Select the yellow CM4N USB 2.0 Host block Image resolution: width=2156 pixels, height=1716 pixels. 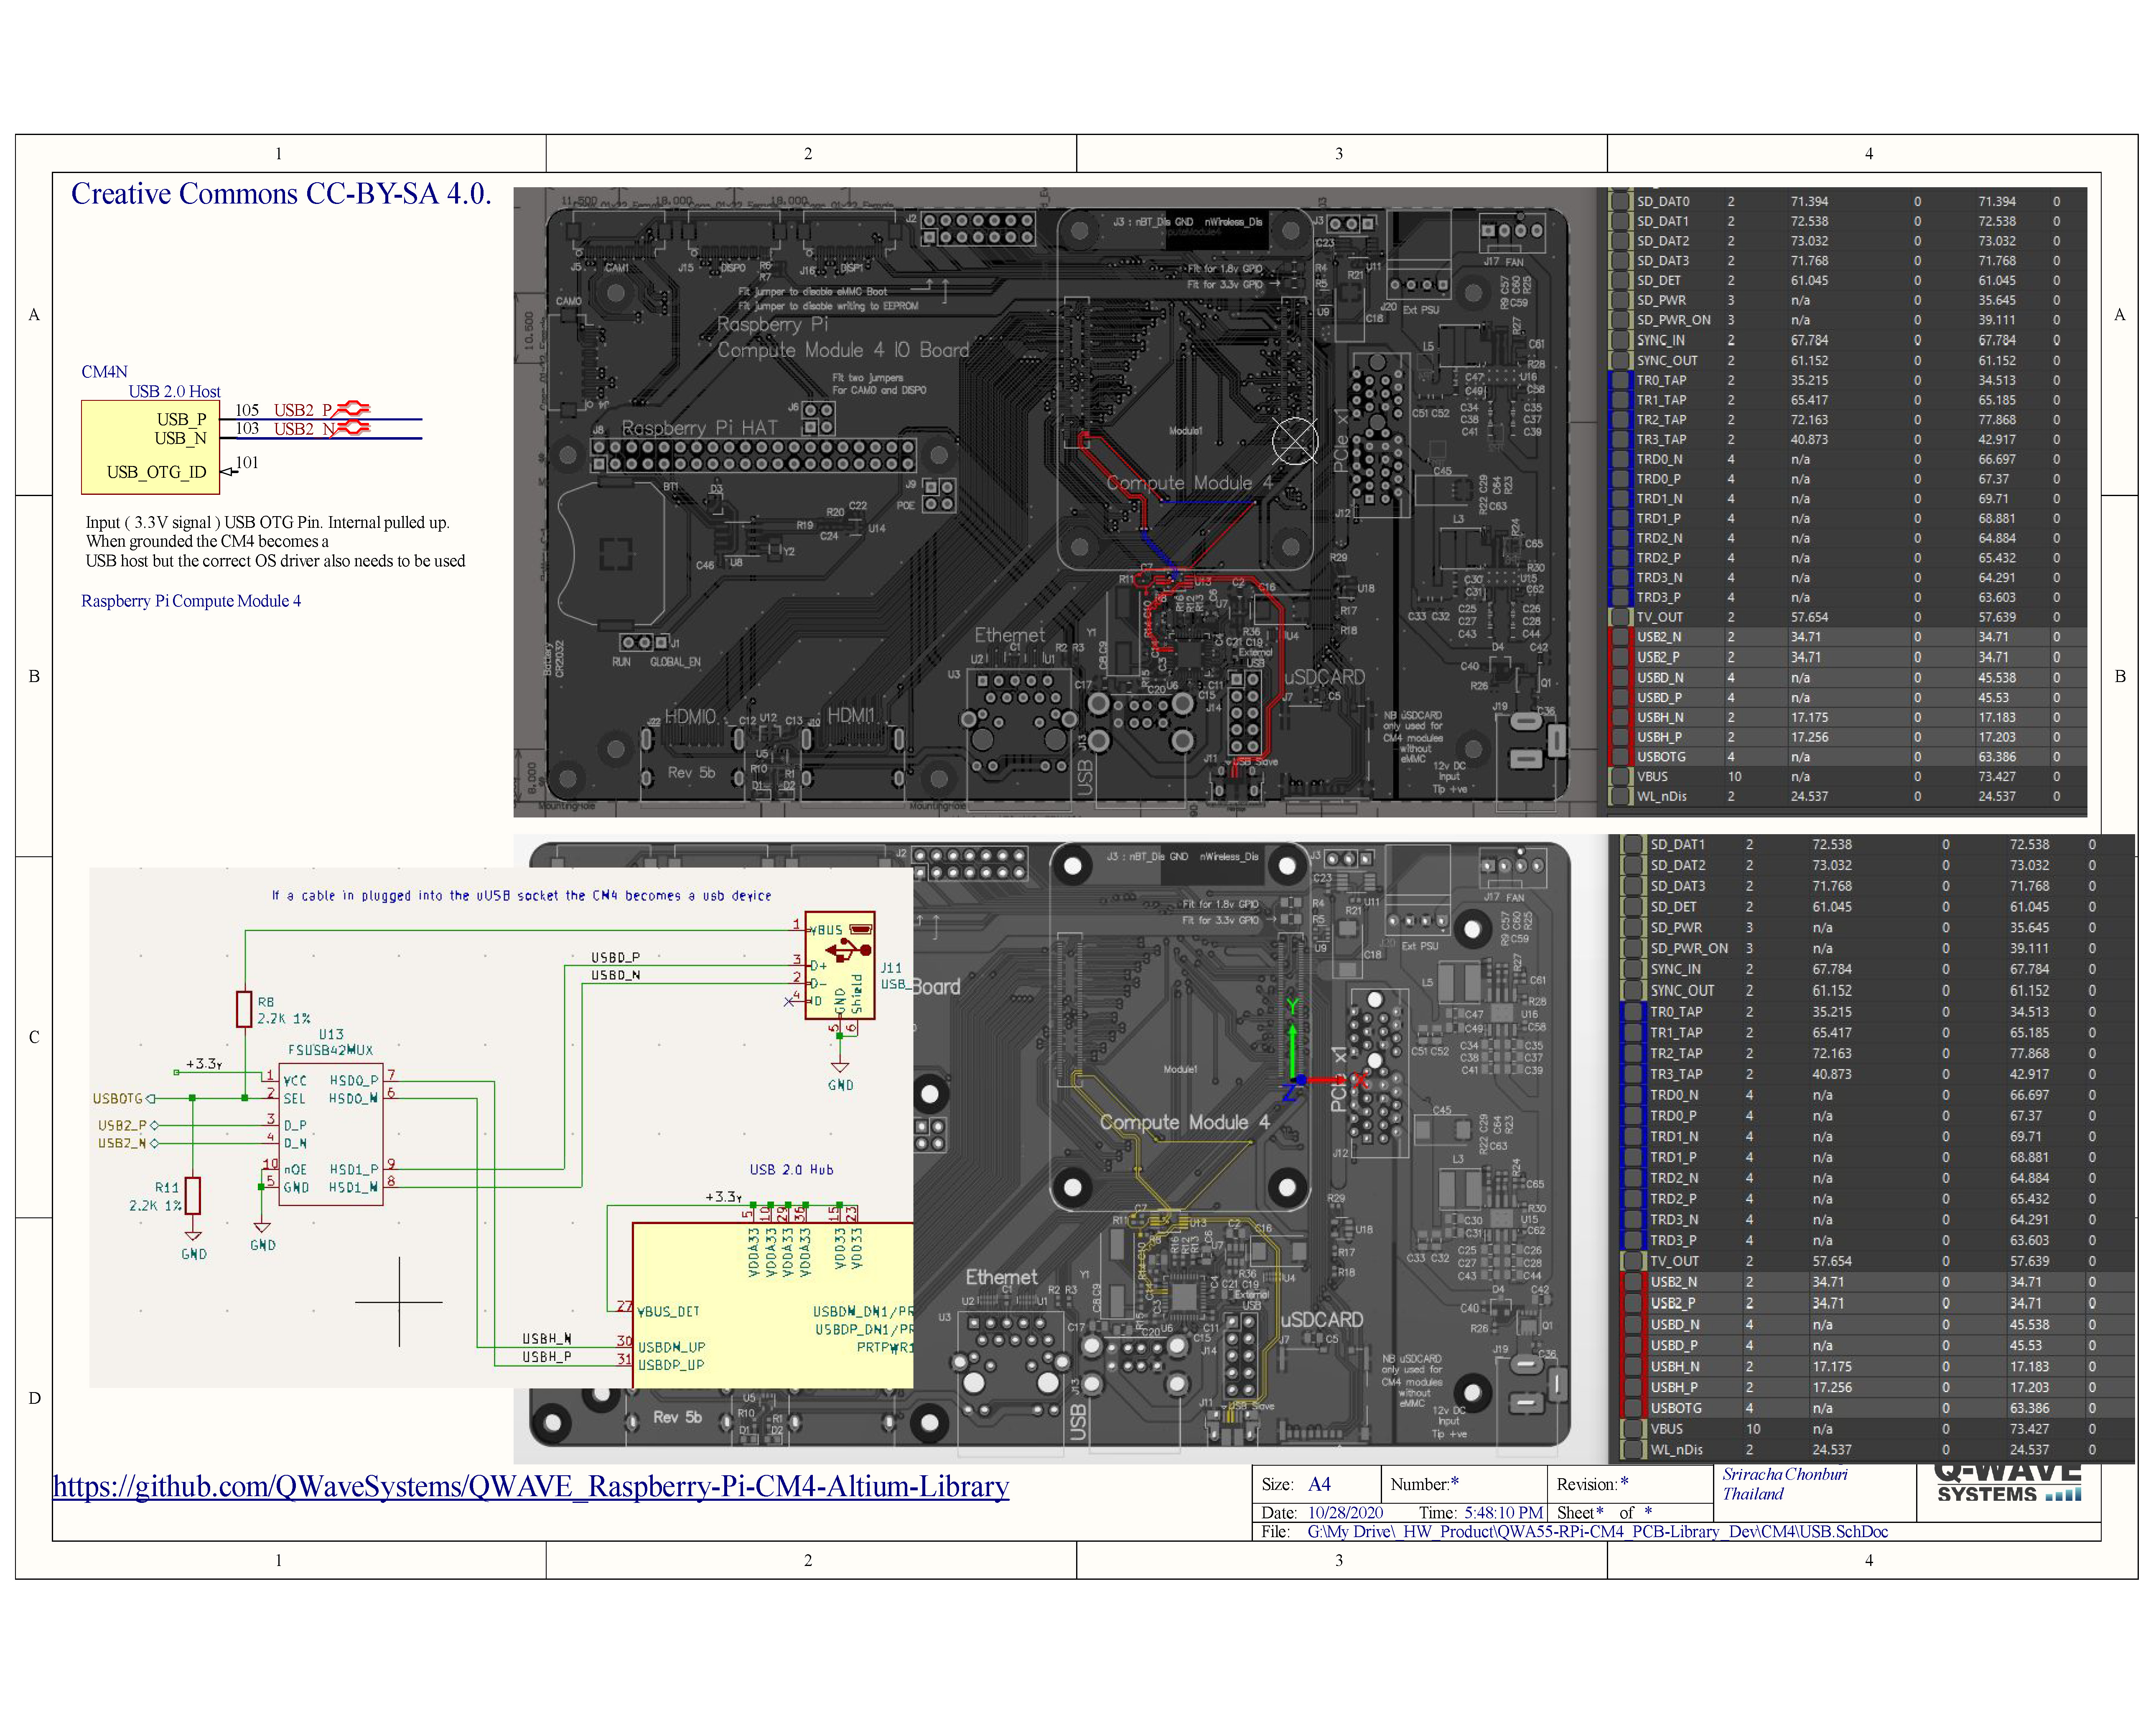[x=150, y=447]
